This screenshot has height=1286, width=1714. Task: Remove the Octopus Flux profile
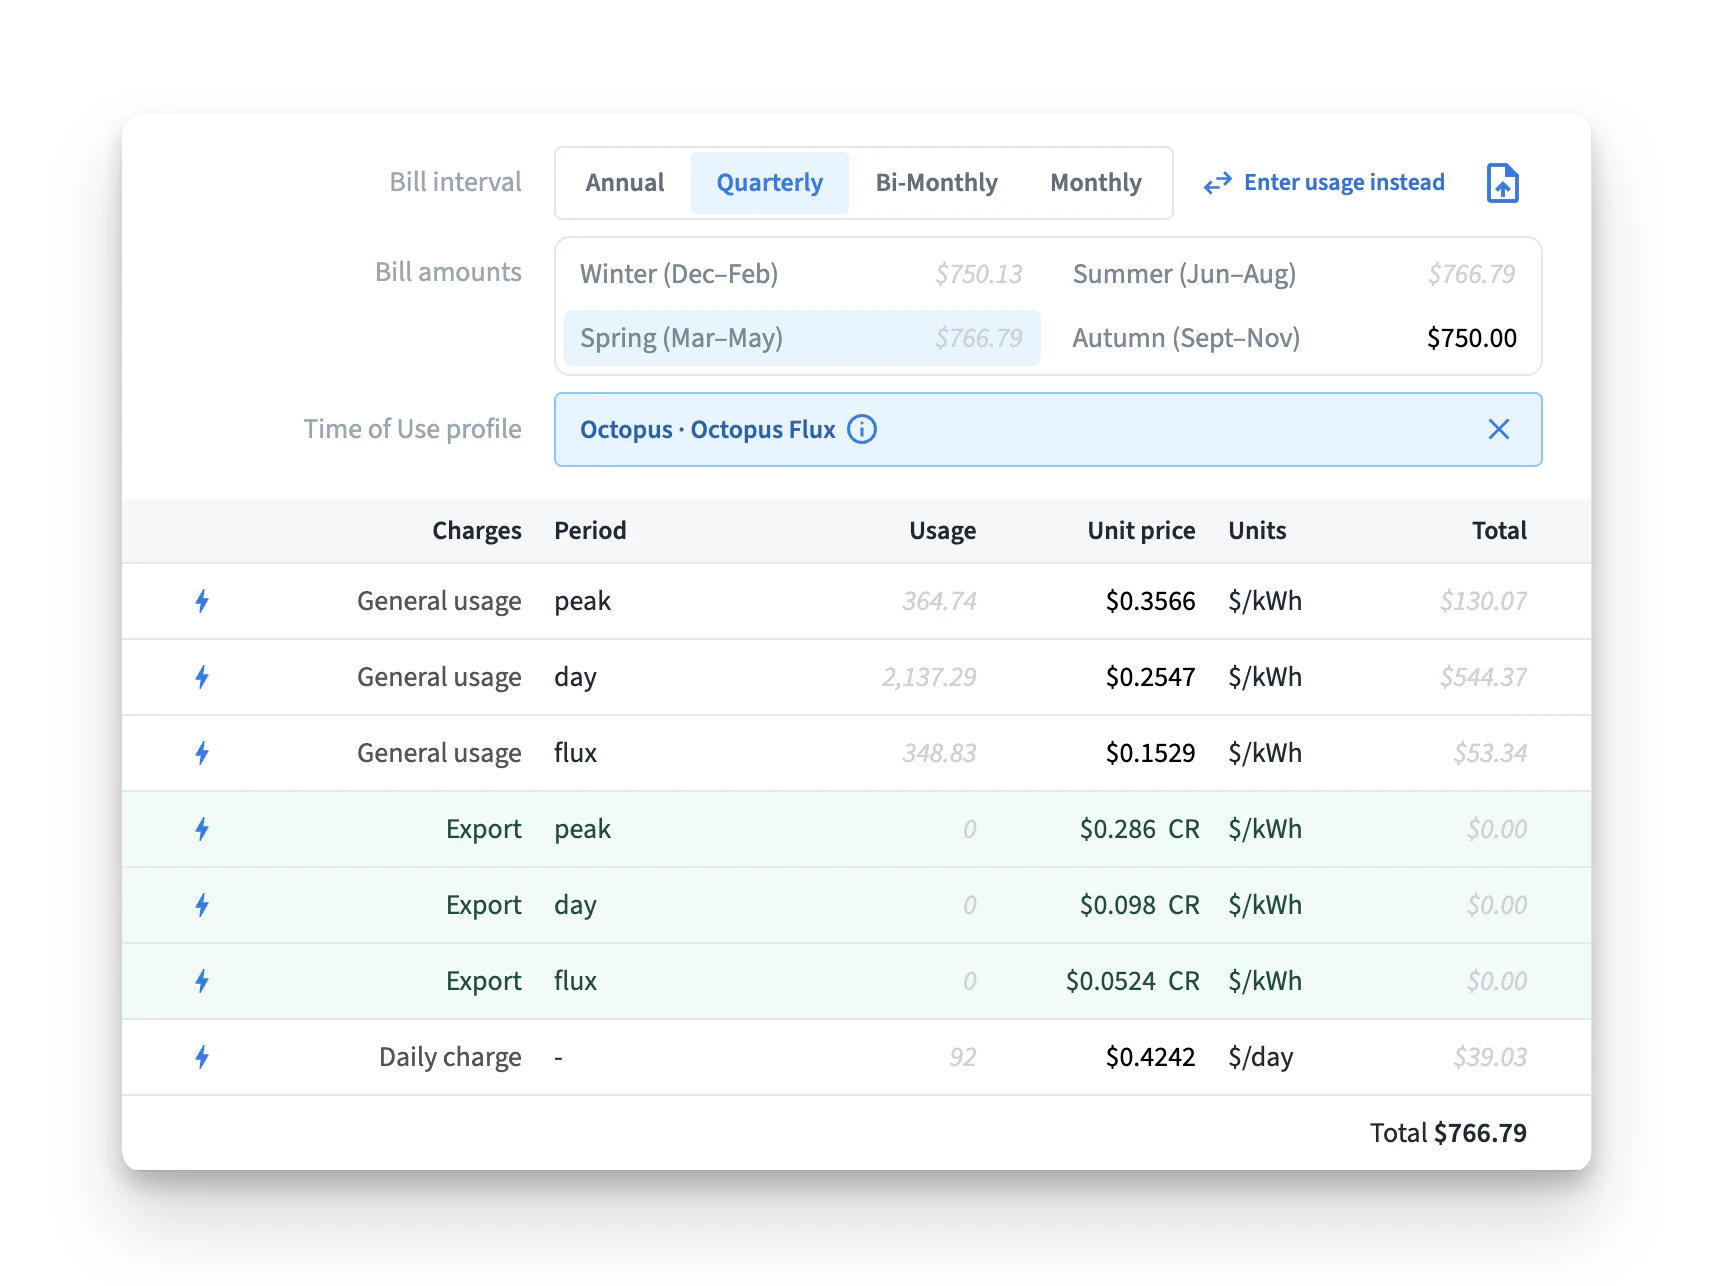click(x=1498, y=429)
